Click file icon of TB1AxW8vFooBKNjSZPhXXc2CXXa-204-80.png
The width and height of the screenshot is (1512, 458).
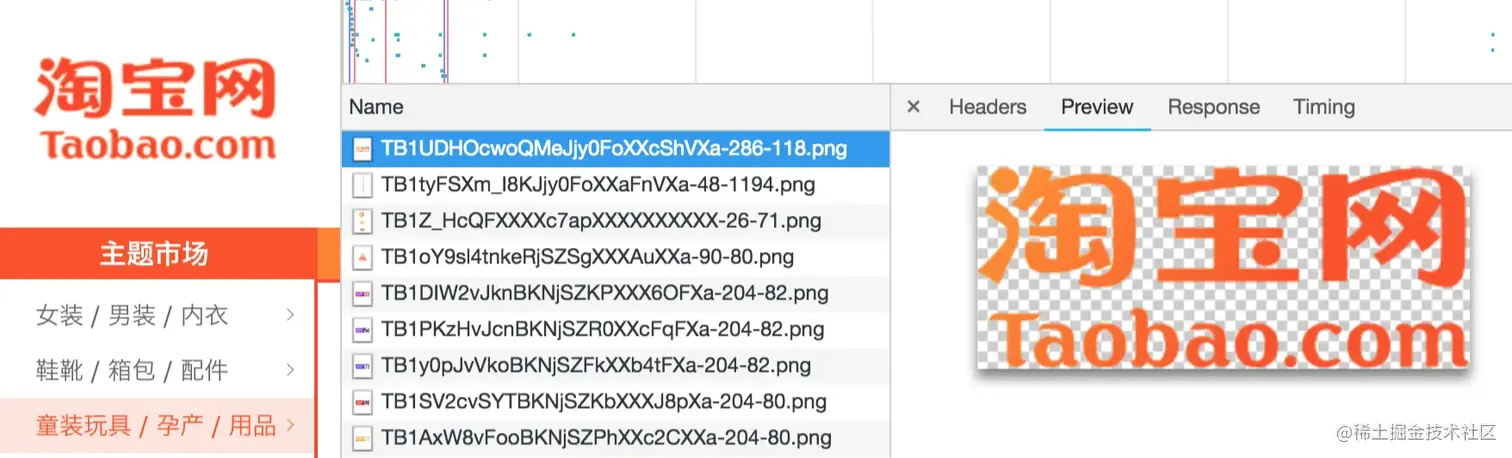[362, 437]
